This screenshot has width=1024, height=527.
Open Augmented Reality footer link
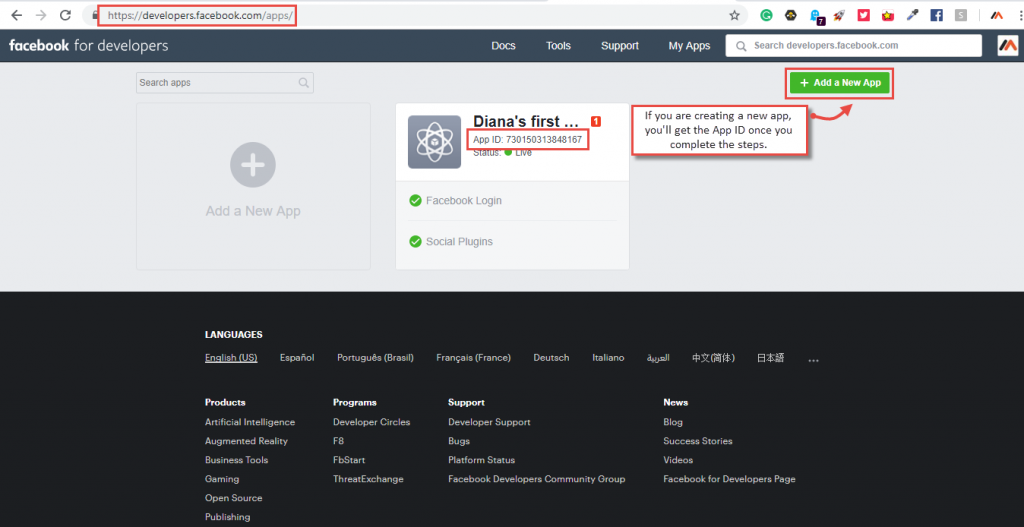coord(246,441)
